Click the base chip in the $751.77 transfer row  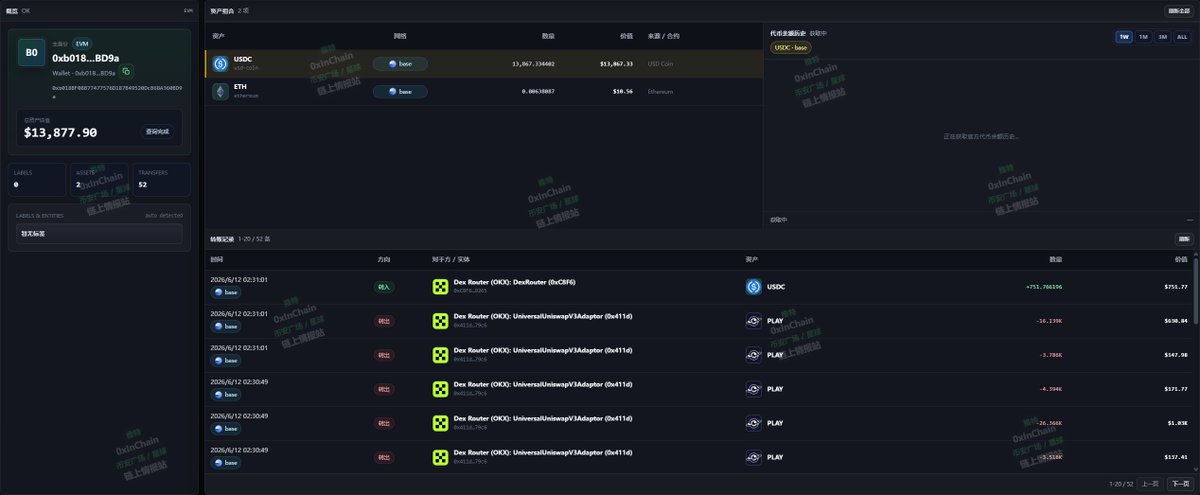click(226, 293)
